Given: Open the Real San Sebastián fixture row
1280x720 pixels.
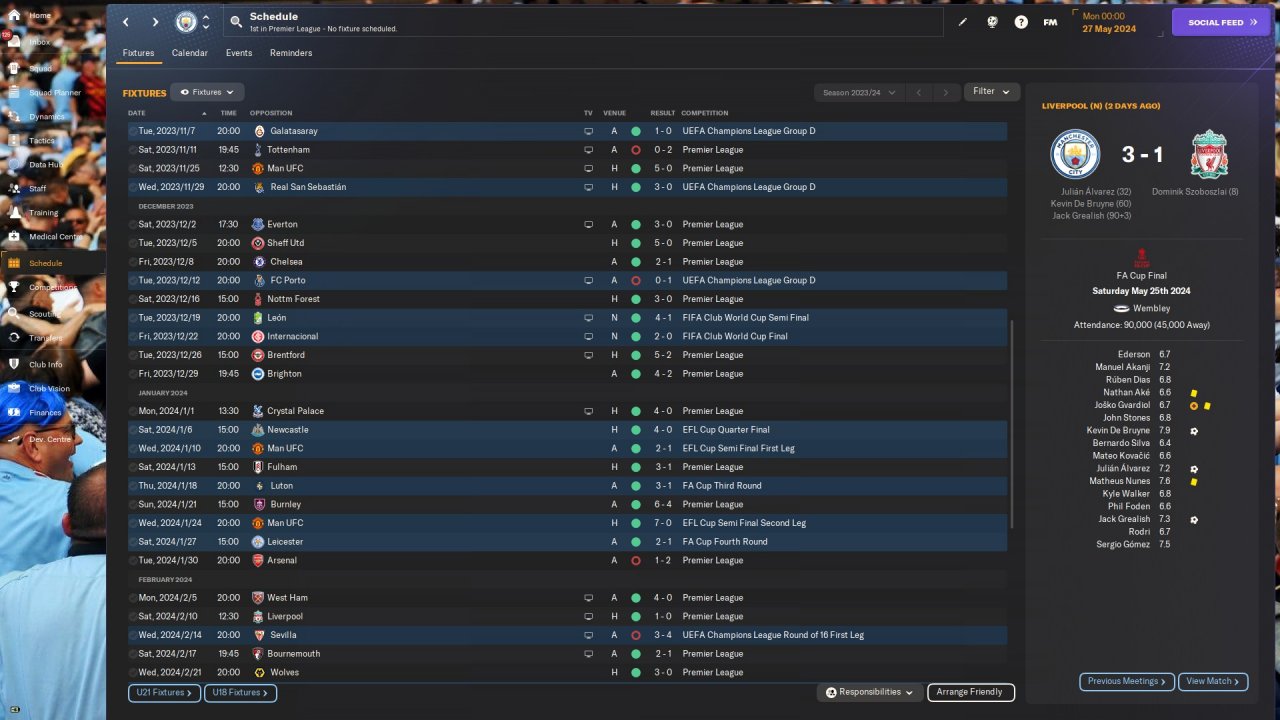Looking at the screenshot, I should click(x=567, y=187).
